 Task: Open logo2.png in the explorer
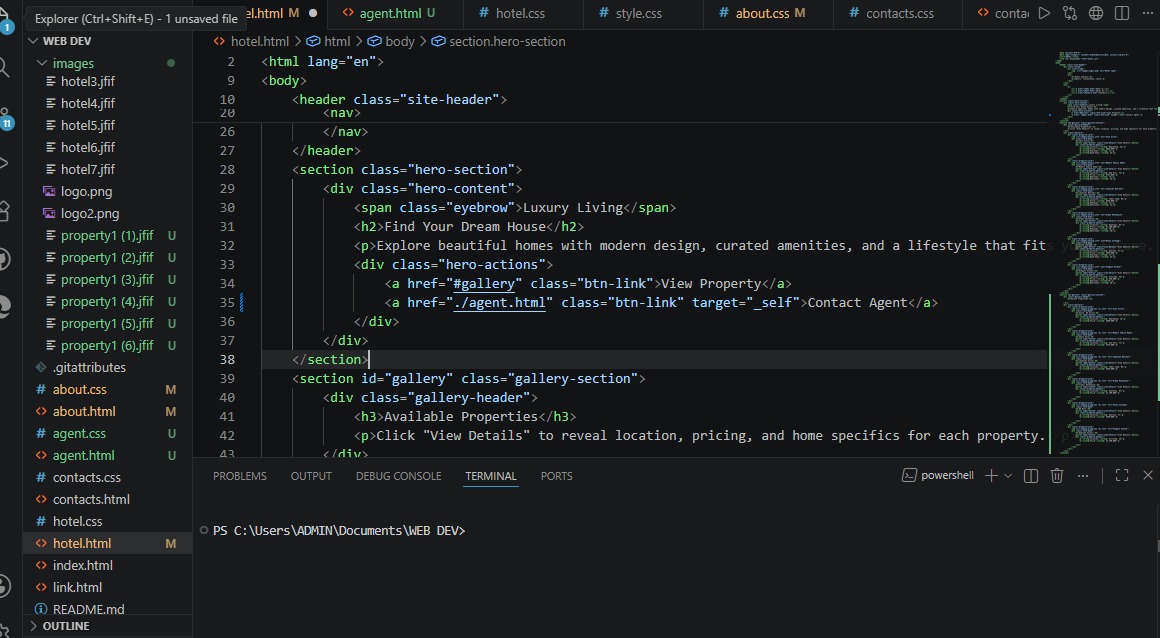[90, 214]
